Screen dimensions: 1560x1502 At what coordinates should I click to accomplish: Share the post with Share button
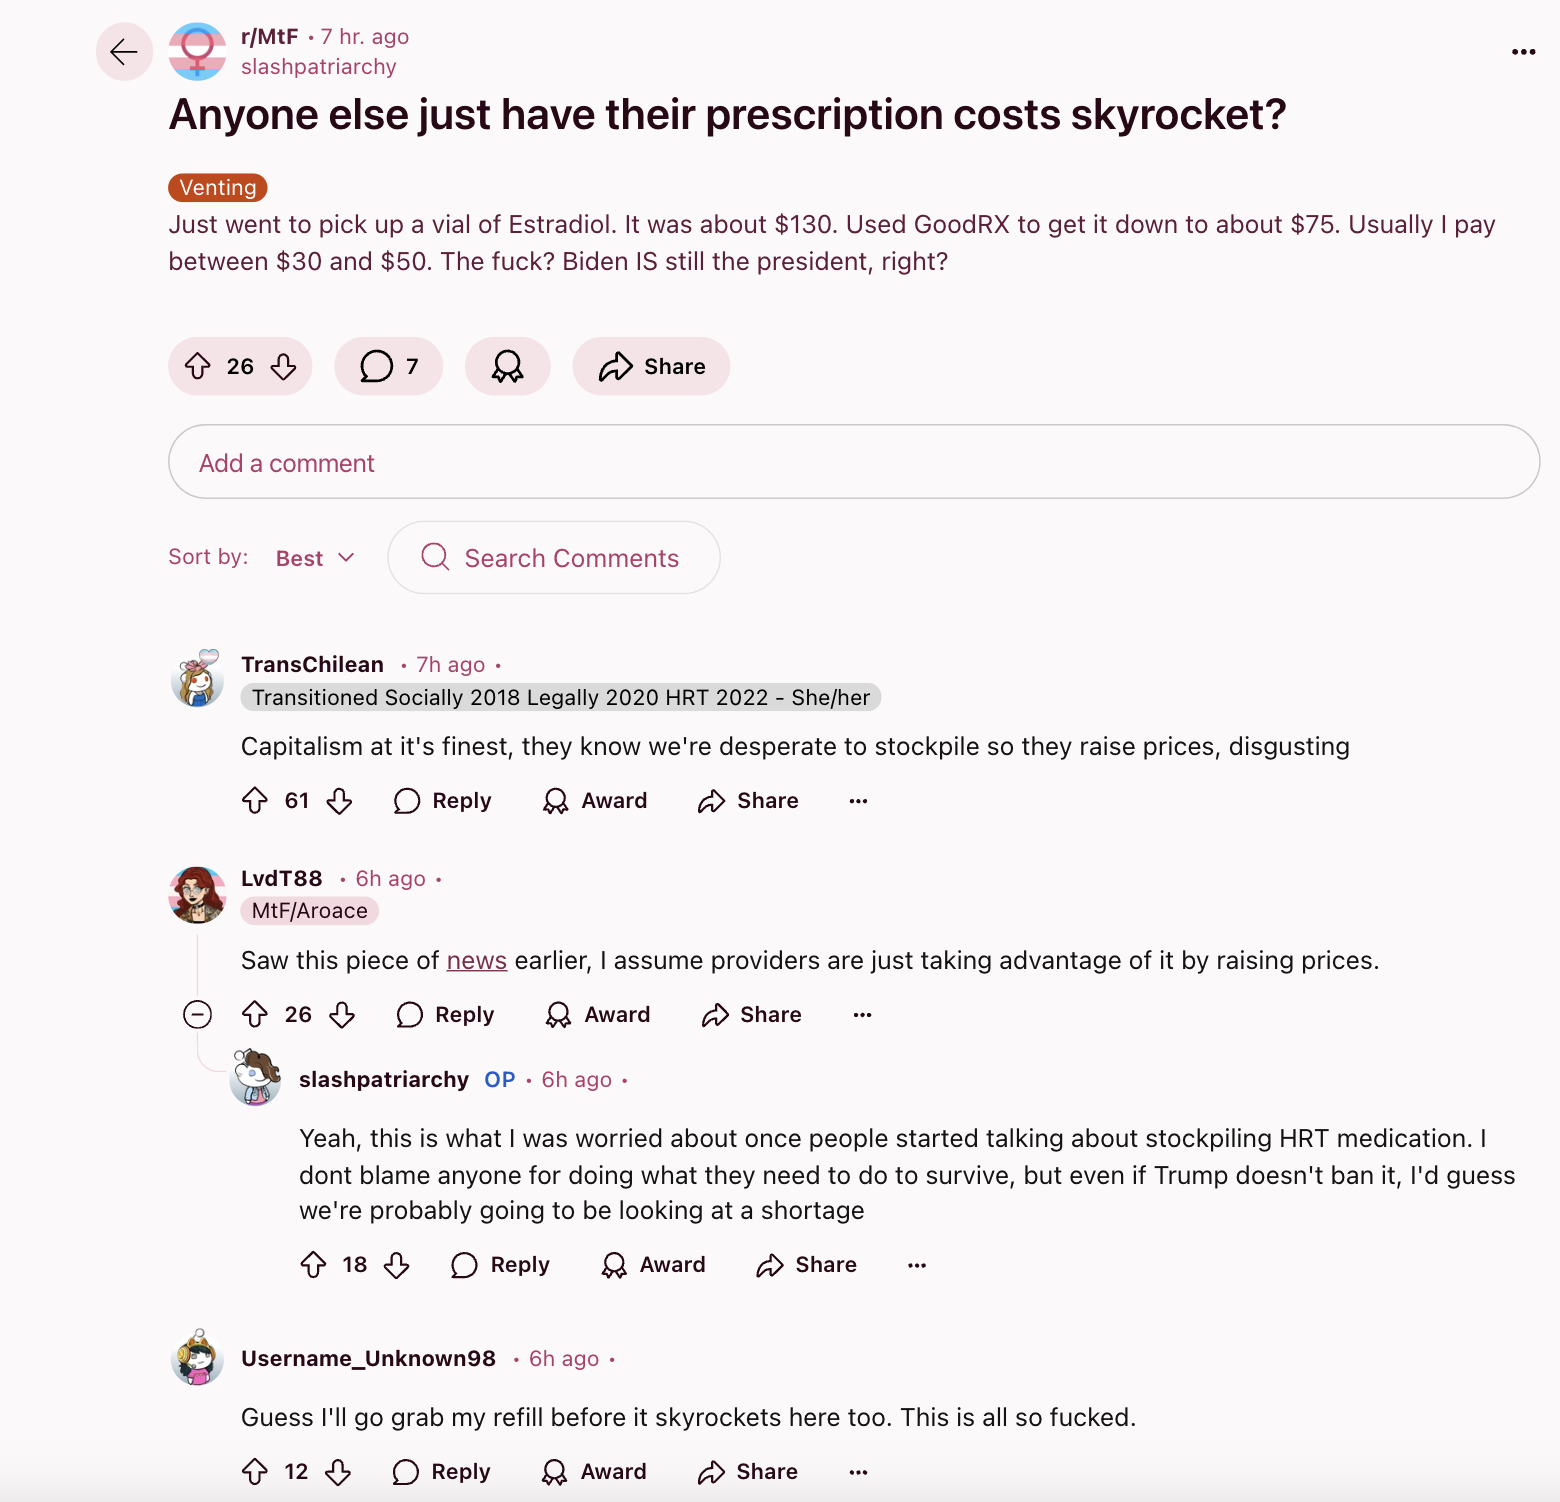click(x=651, y=366)
